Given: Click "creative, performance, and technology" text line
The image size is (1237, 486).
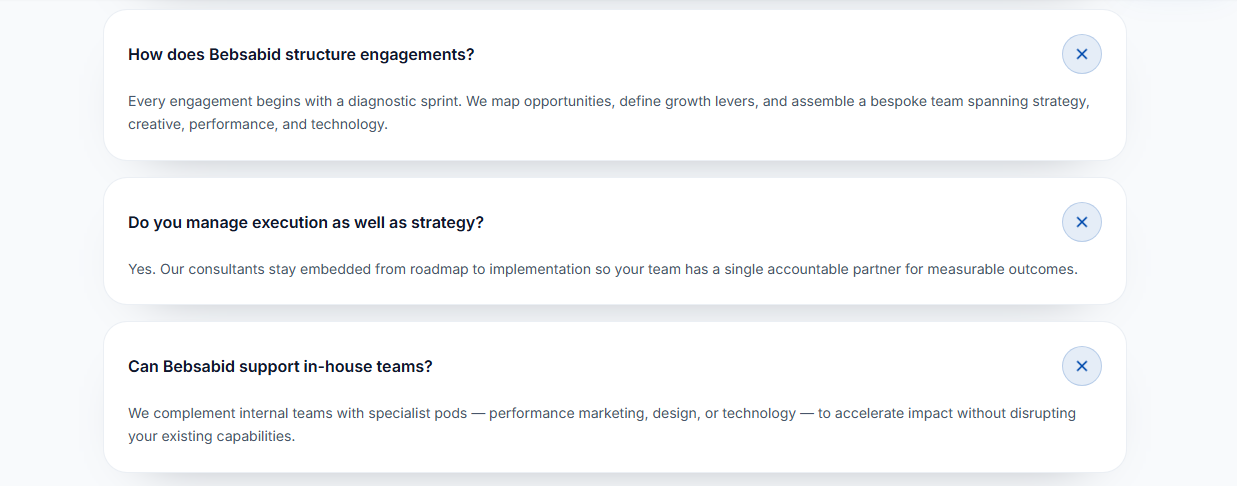Looking at the screenshot, I should pyautogui.click(x=257, y=125).
